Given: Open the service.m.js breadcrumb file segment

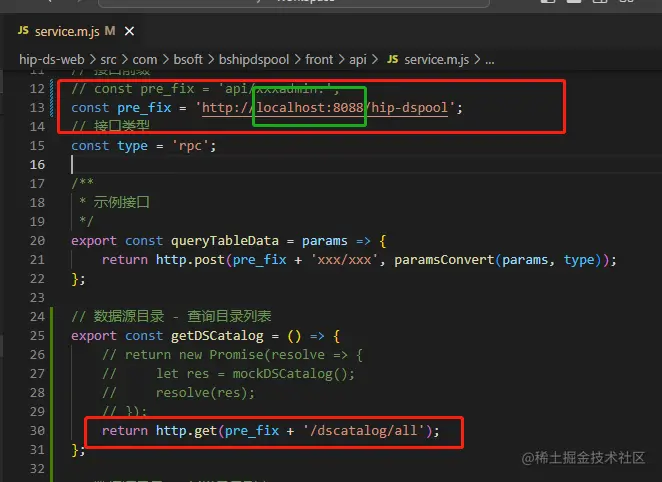Looking at the screenshot, I should [x=437, y=60].
